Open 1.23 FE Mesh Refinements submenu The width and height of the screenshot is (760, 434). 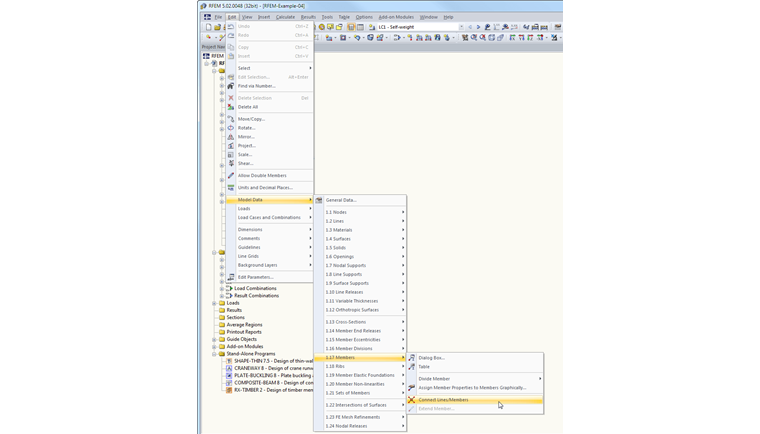pyautogui.click(x=360, y=417)
